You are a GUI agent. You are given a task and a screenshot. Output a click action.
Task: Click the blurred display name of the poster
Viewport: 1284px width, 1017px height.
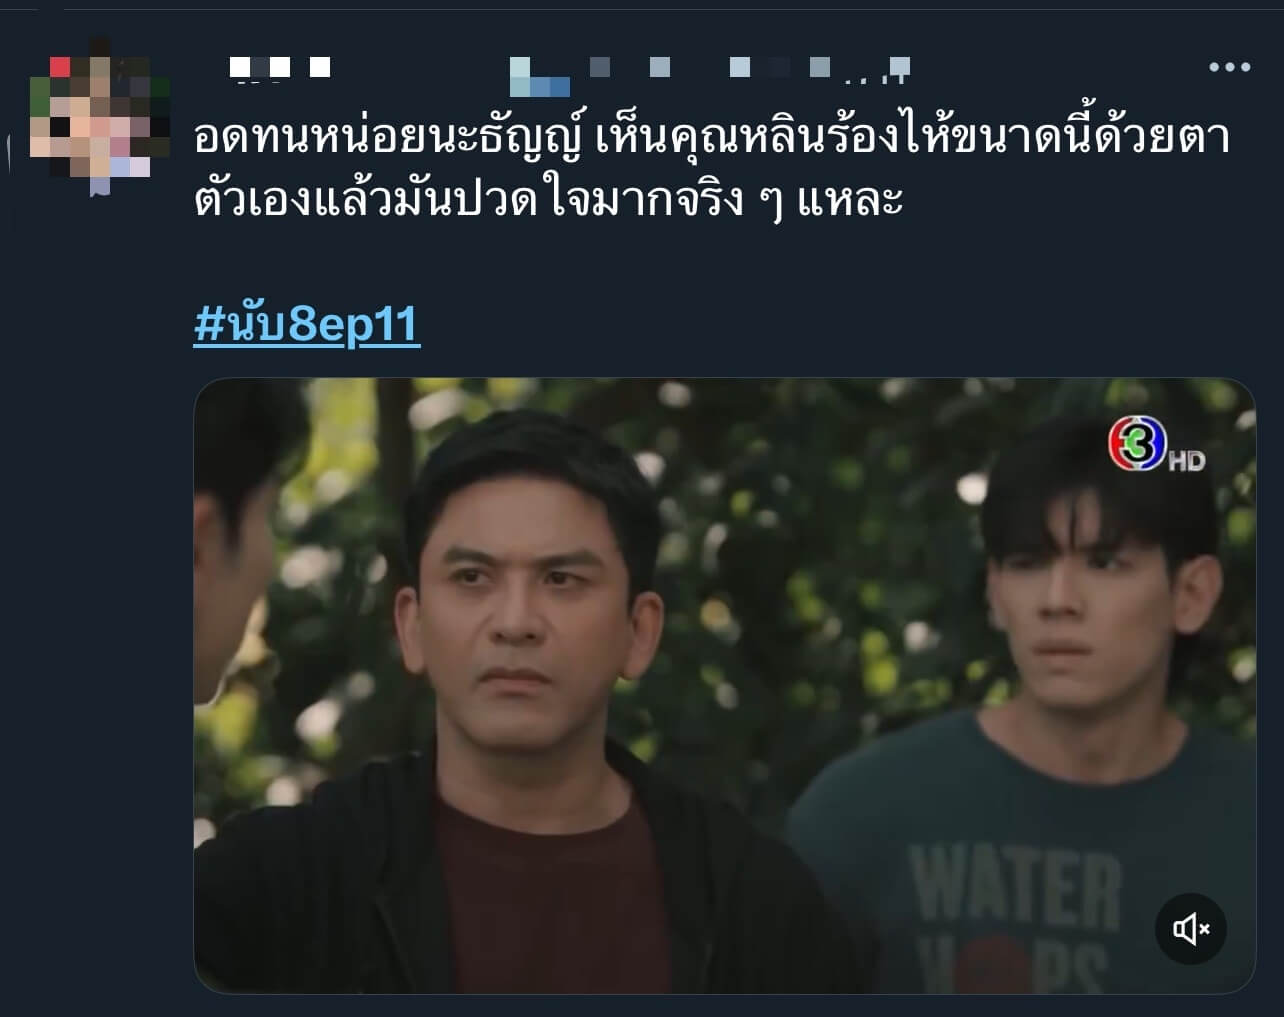[x=280, y=68]
